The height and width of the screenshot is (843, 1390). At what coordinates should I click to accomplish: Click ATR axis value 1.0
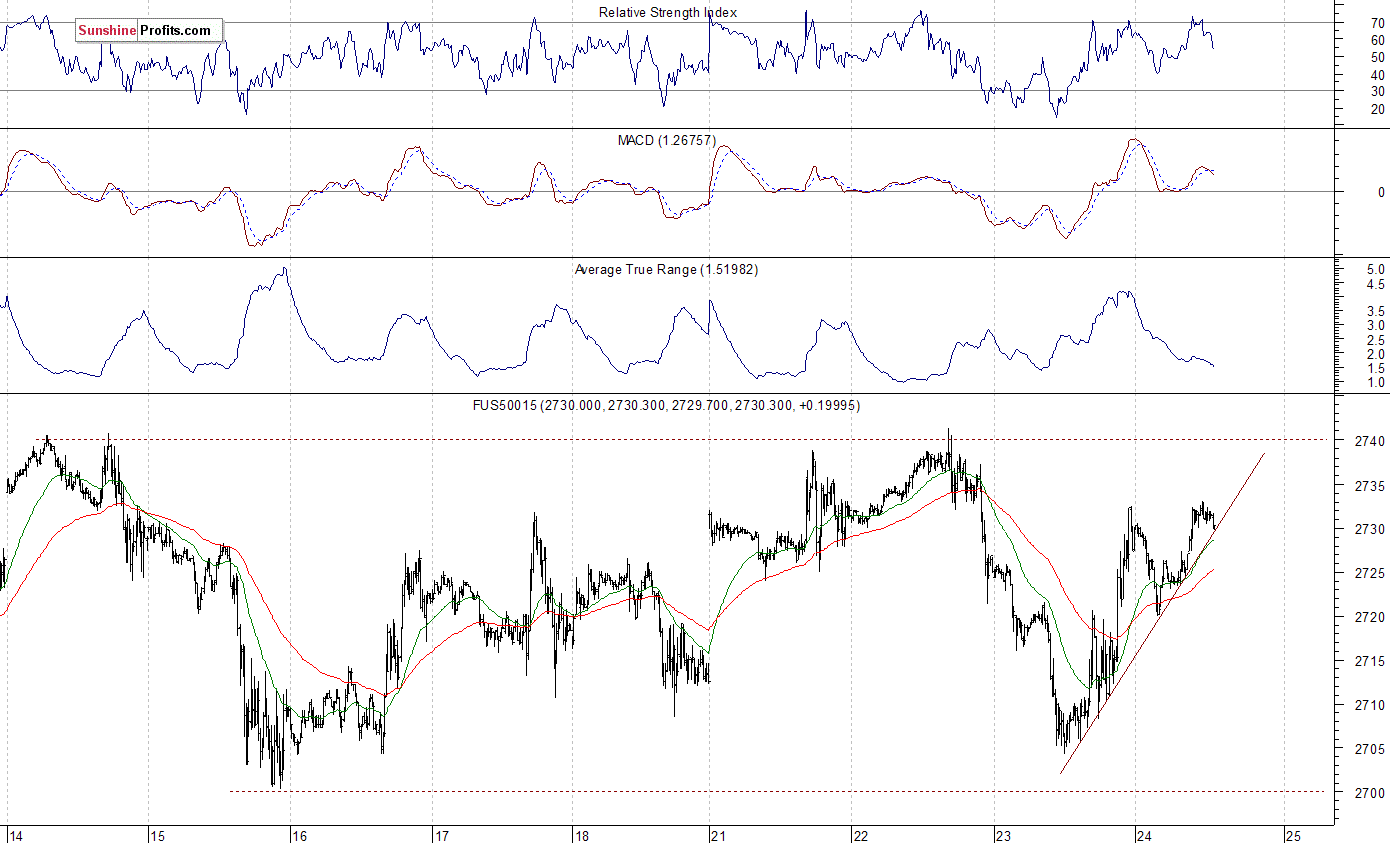(1375, 383)
